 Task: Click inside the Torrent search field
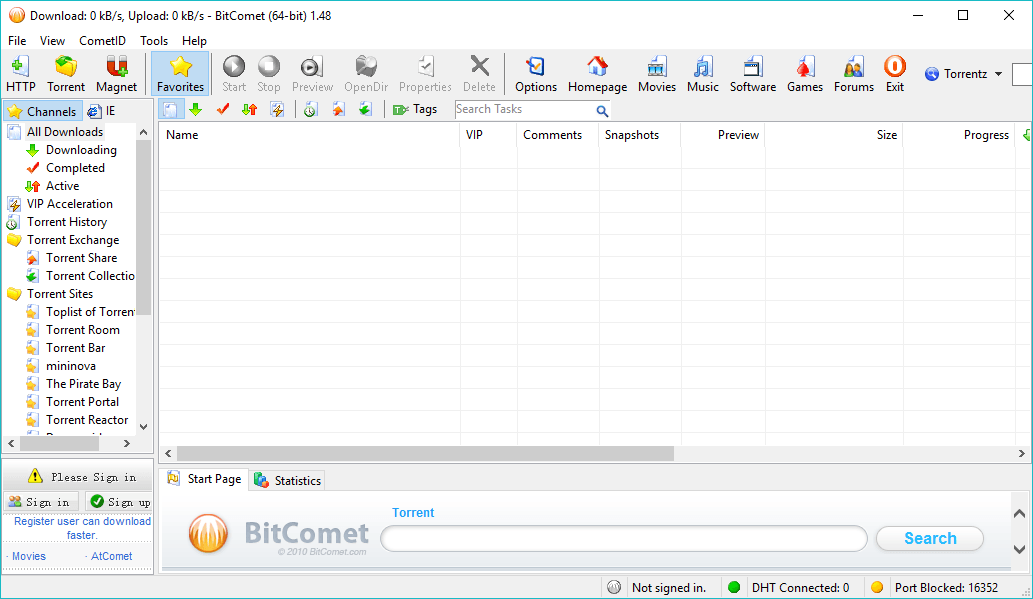[624, 538]
